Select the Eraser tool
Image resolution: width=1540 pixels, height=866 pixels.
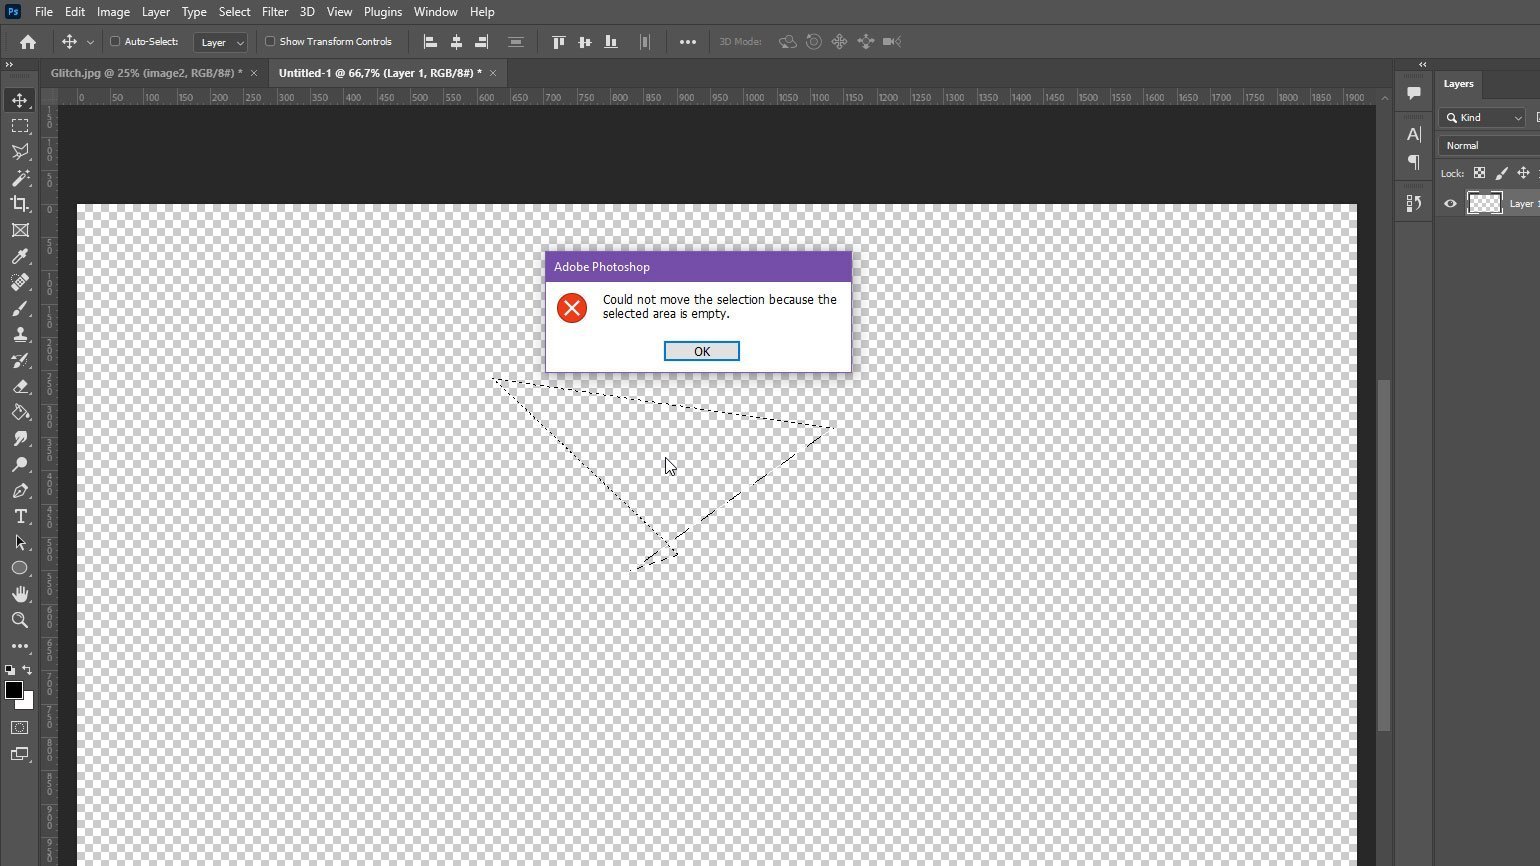(20, 387)
